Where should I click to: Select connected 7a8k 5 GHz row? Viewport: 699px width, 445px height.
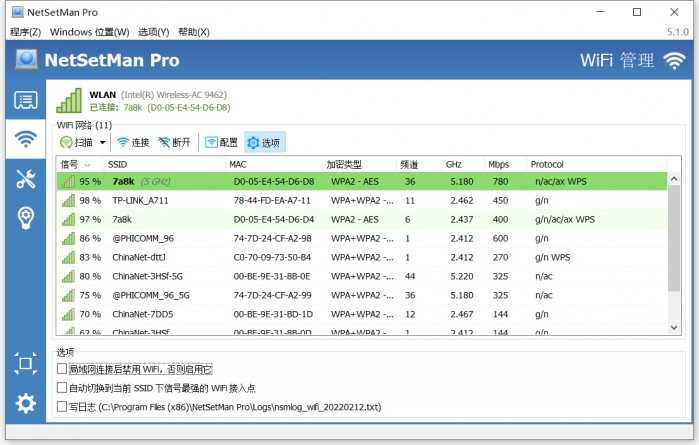(362, 181)
